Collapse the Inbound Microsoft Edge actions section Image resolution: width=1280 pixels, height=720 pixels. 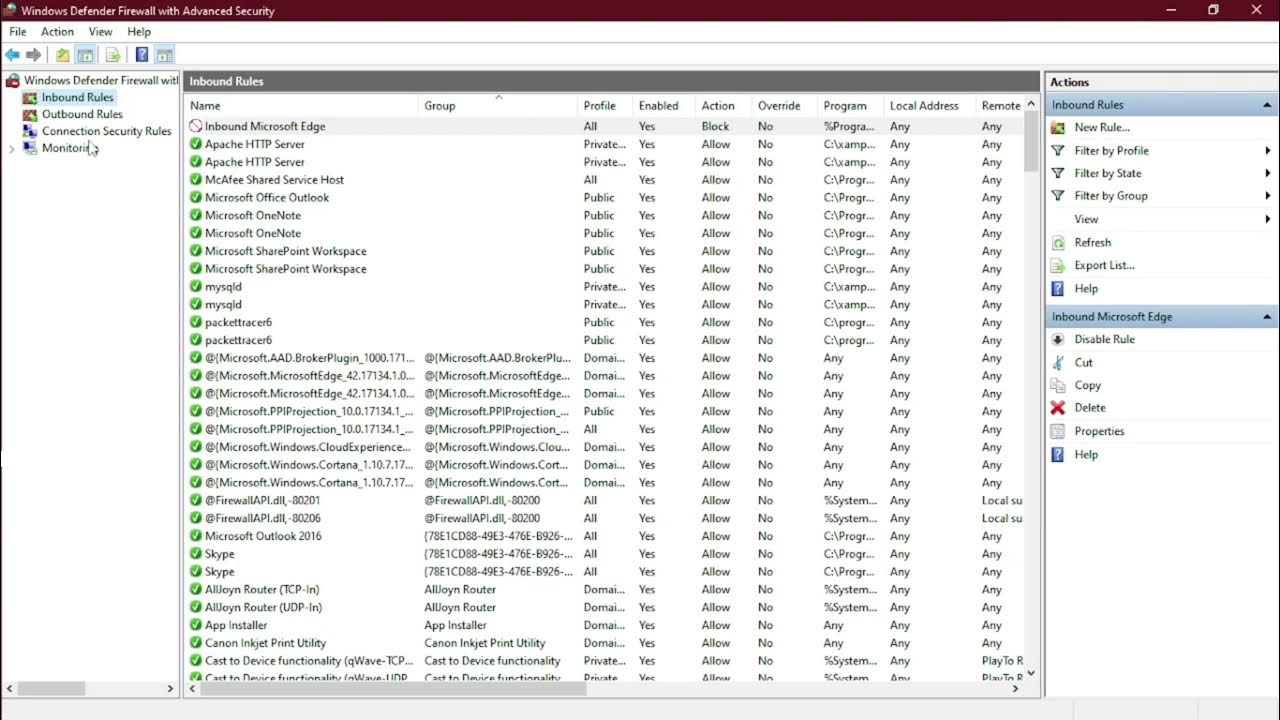(x=1267, y=317)
